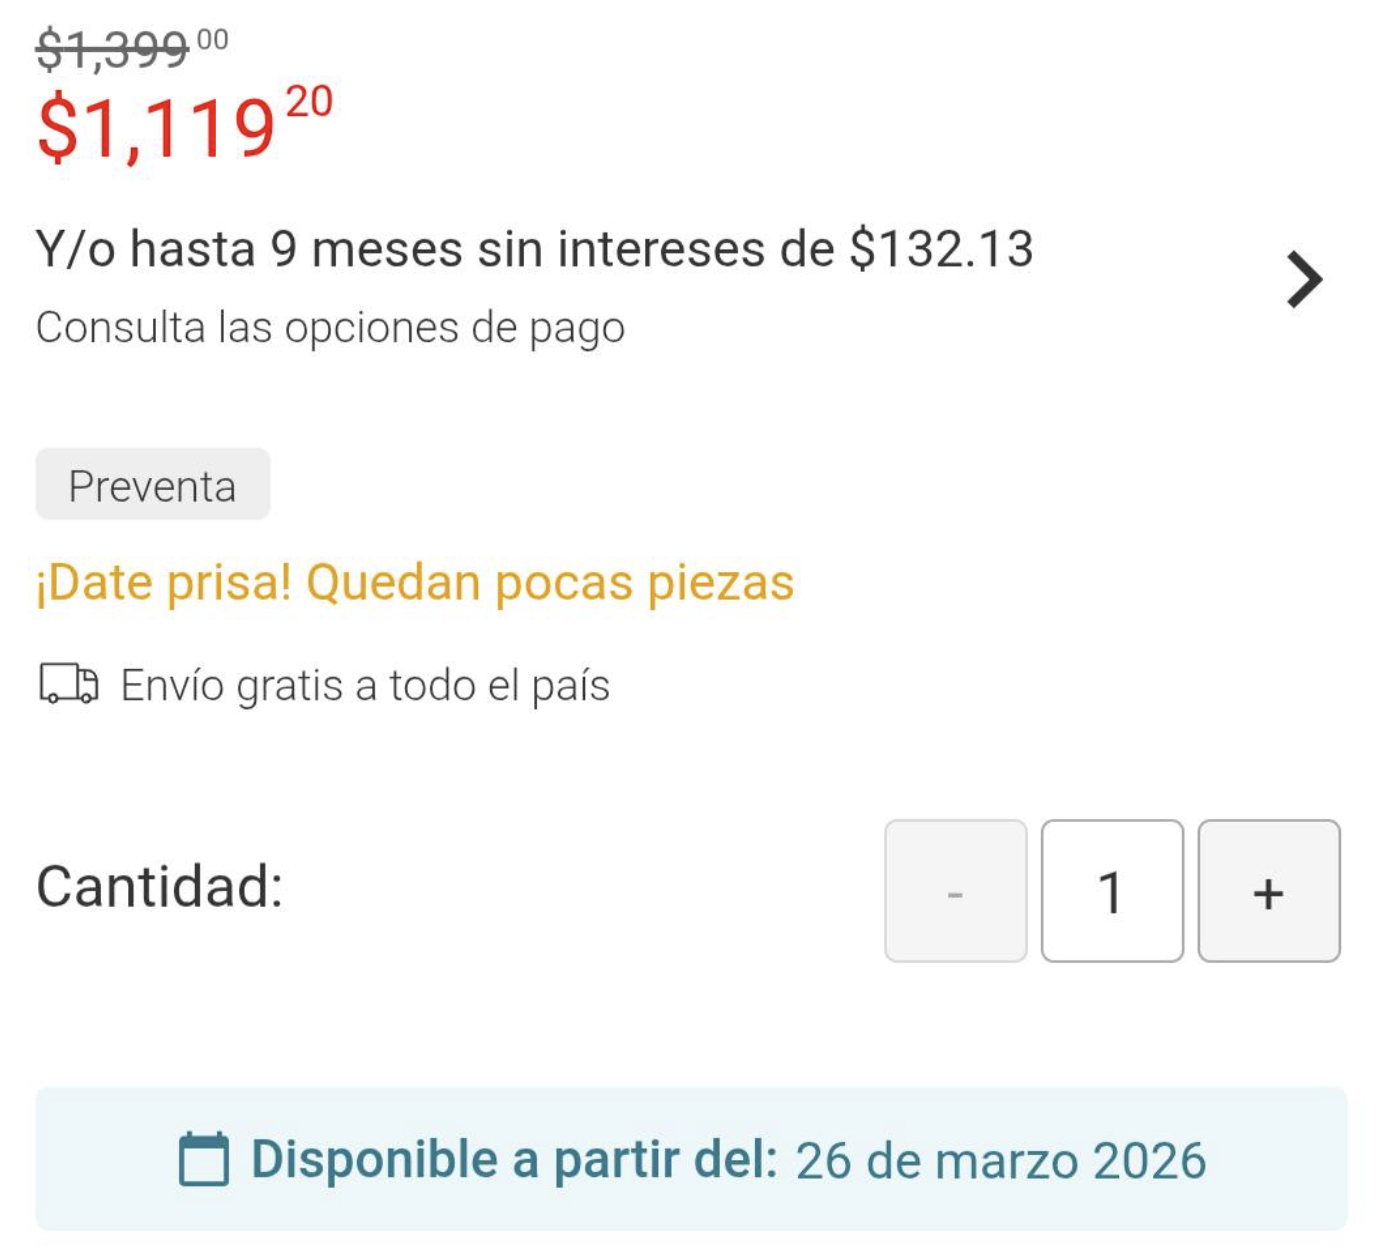Tap the Preventa badge

153,485
